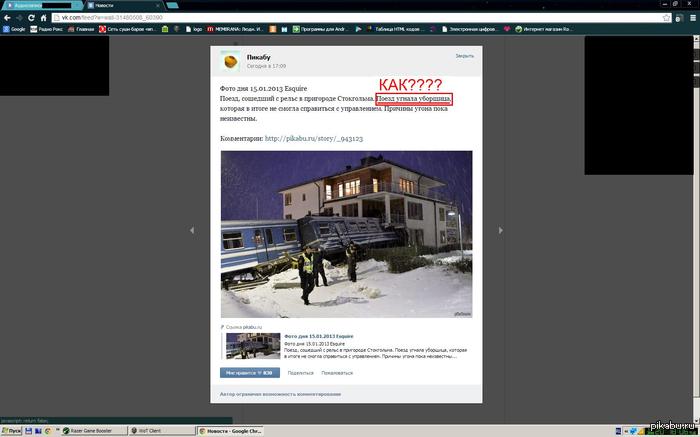Go to next photo with right arrow
The width and height of the screenshot is (700, 437).
(502, 229)
